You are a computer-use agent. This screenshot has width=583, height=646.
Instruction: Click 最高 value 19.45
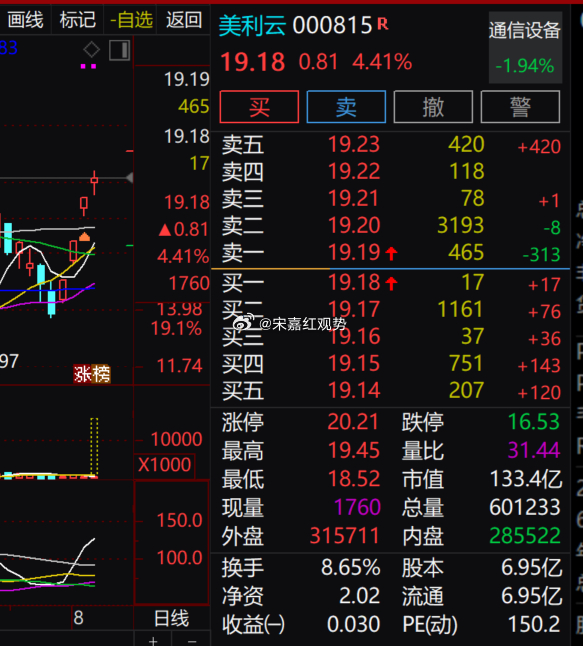(354, 450)
